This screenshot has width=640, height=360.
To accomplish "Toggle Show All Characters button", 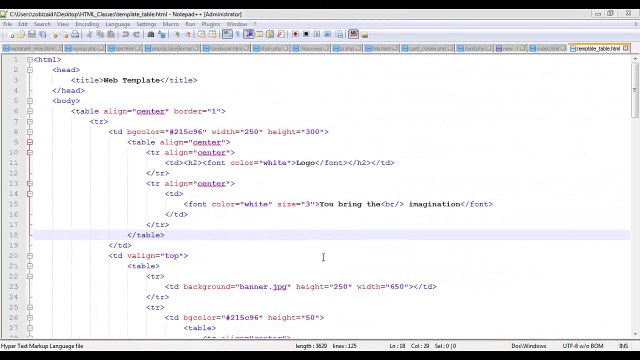I will click(238, 35).
